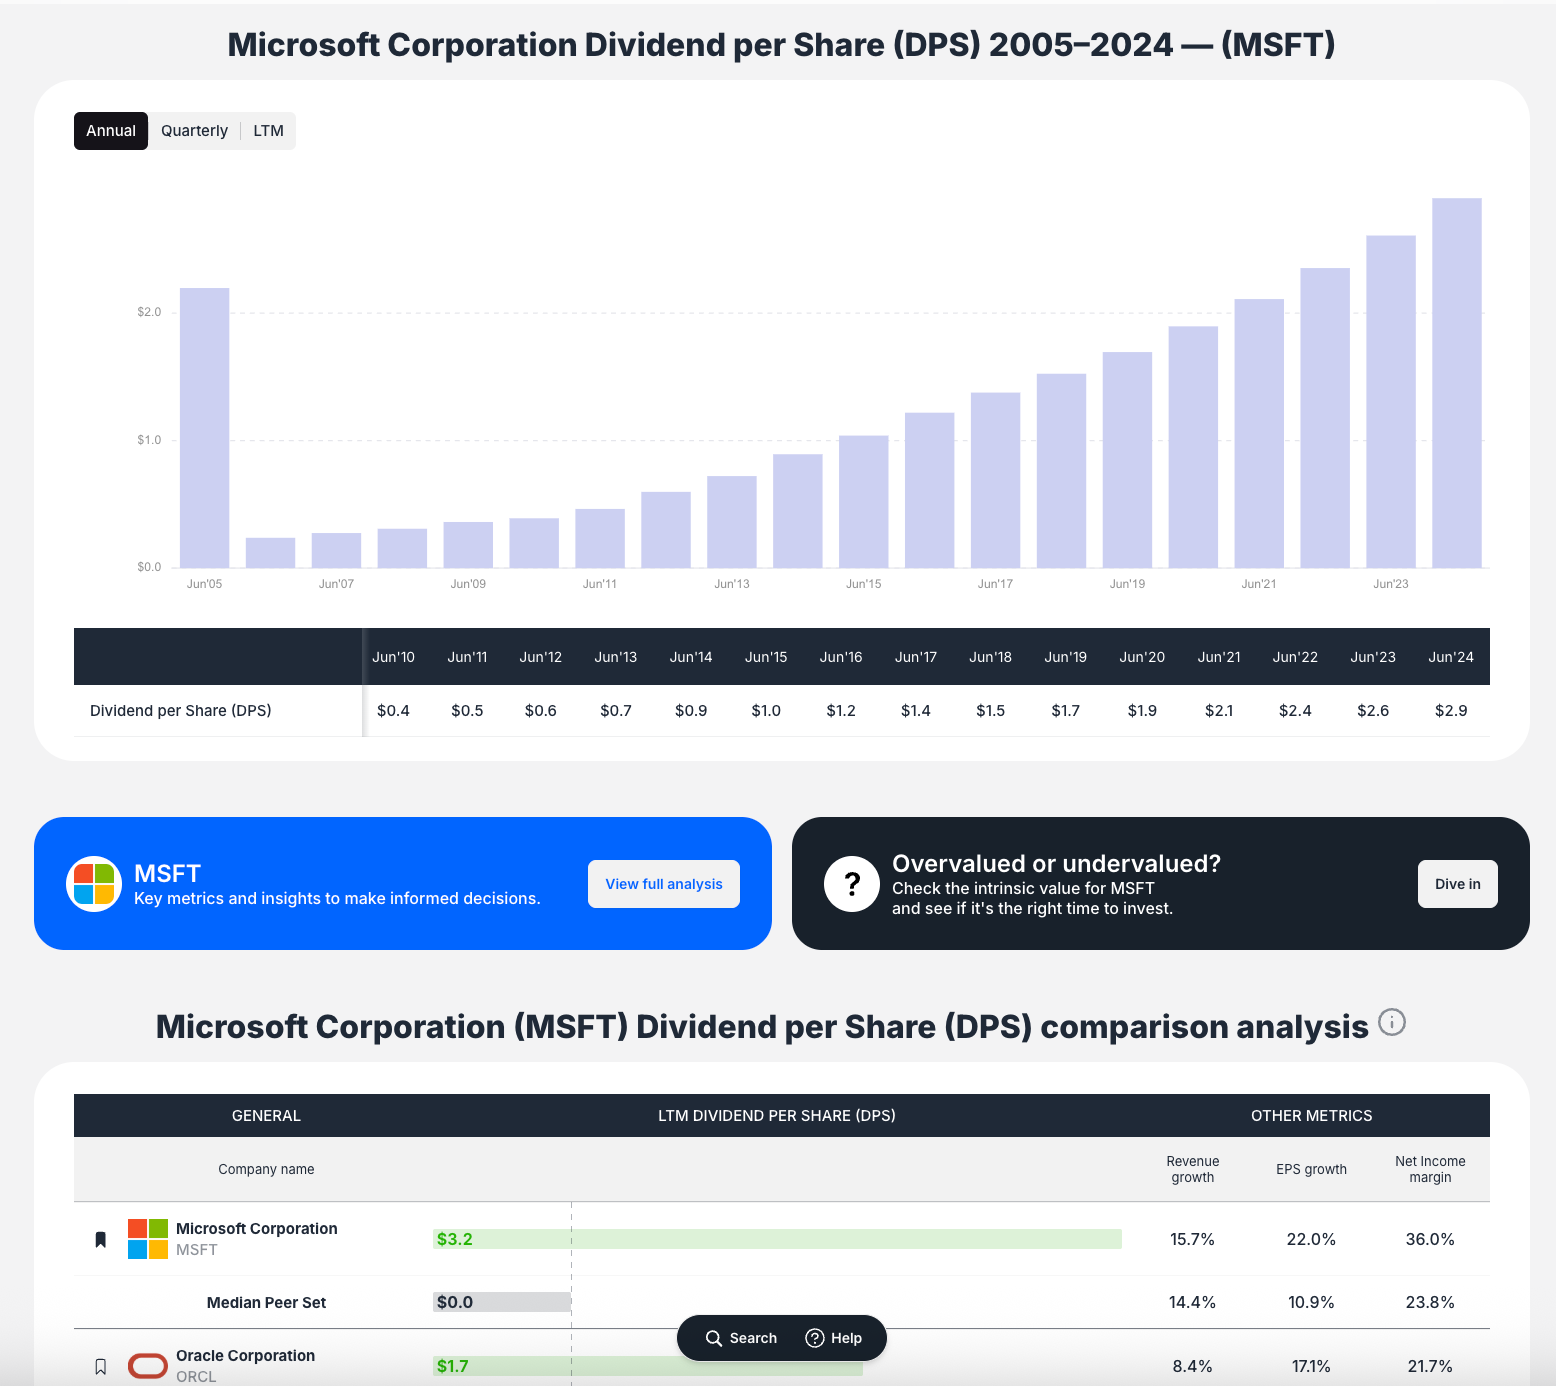Open the Oracle Corporation company link

click(246, 1355)
